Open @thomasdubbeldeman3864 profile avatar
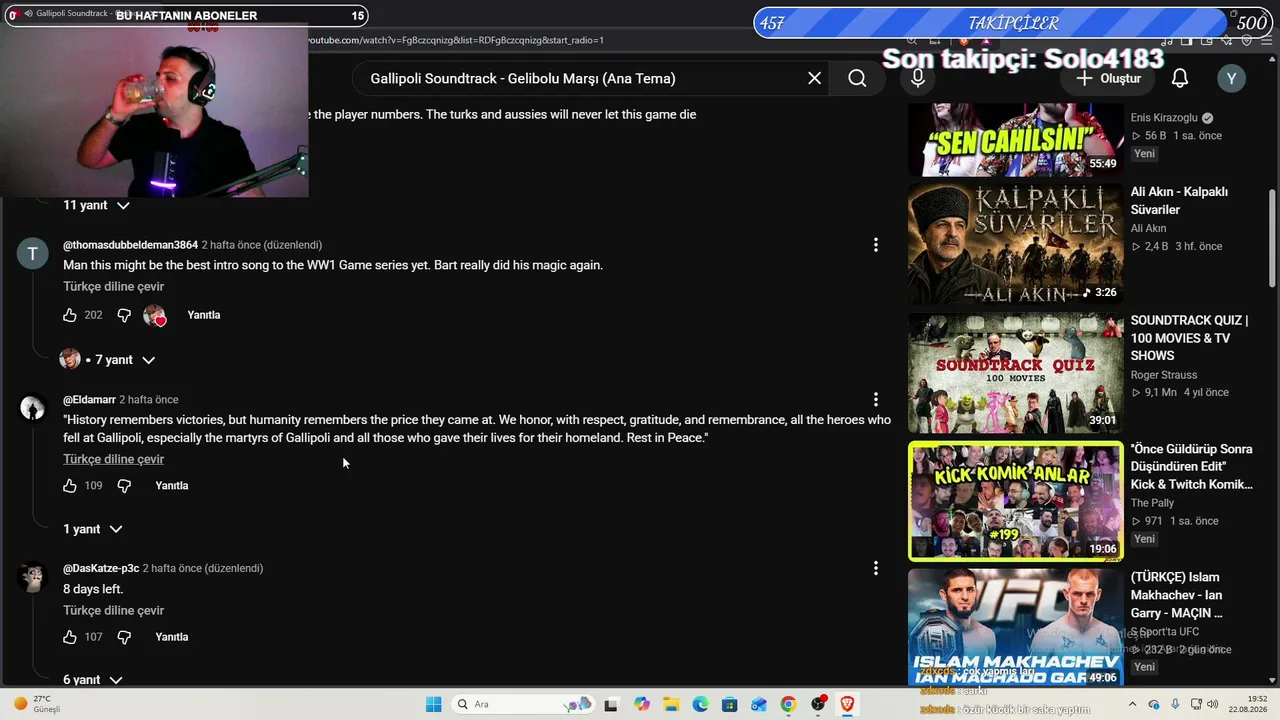 coord(33,254)
